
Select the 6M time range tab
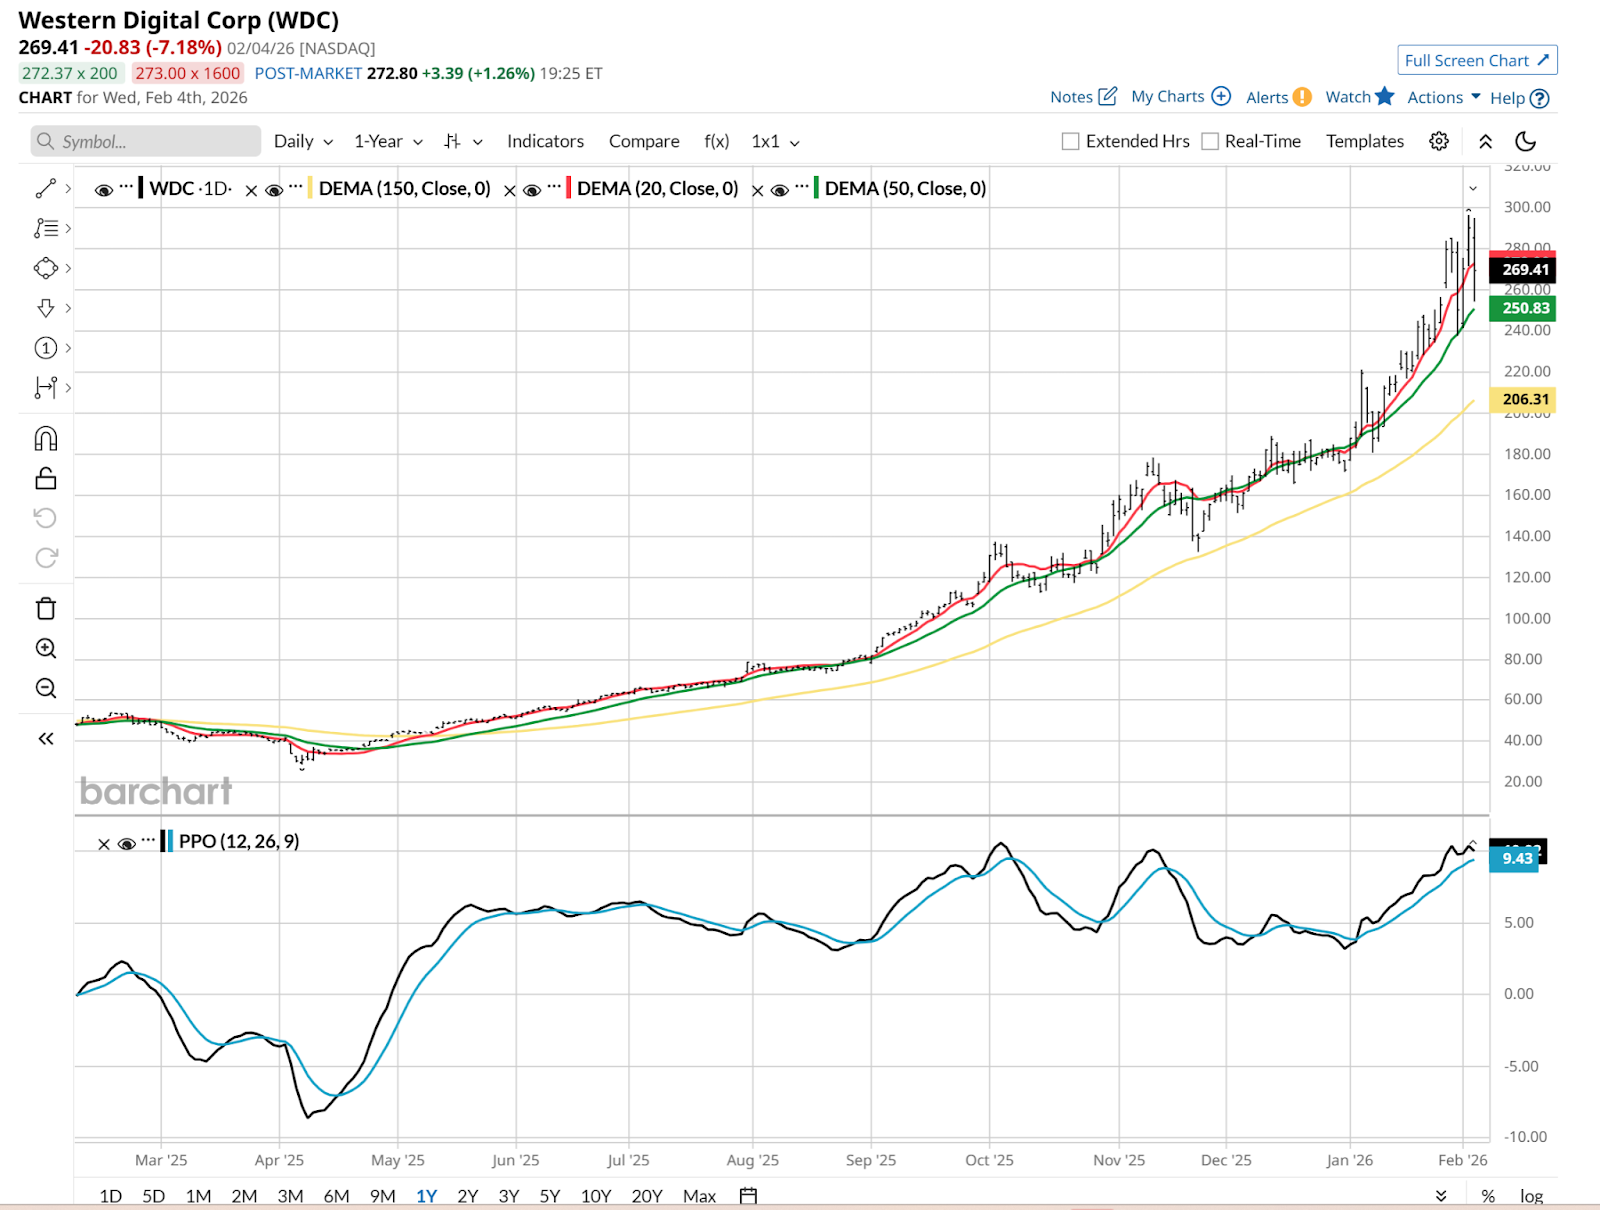click(x=336, y=1196)
